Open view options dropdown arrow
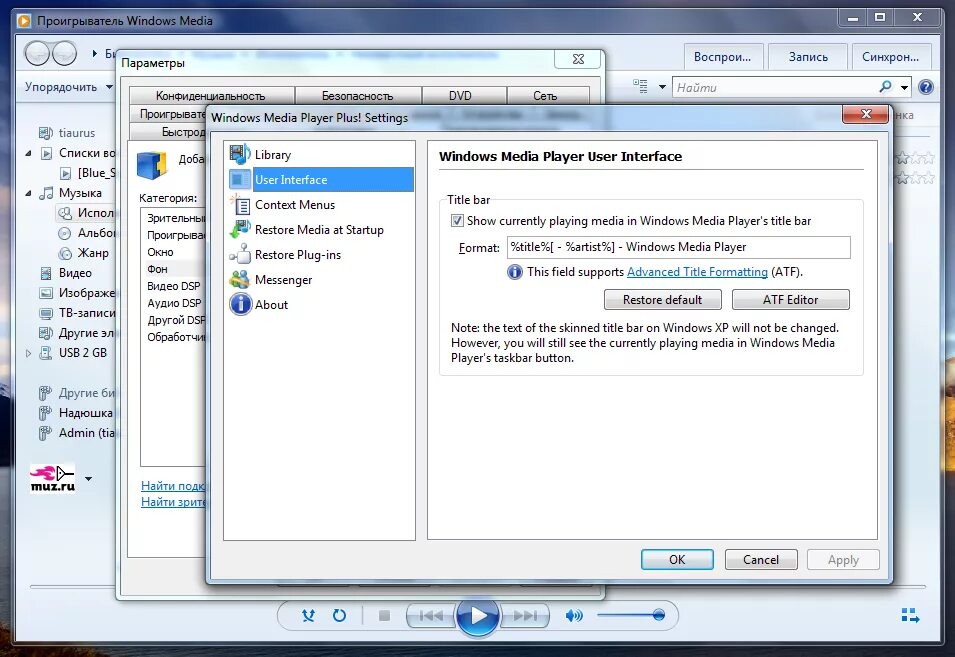This screenshot has width=955, height=657. pyautogui.click(x=662, y=87)
